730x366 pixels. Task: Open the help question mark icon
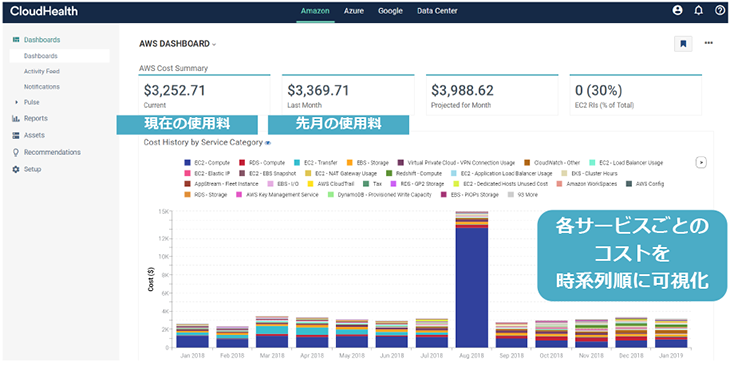pyautogui.click(x=719, y=11)
